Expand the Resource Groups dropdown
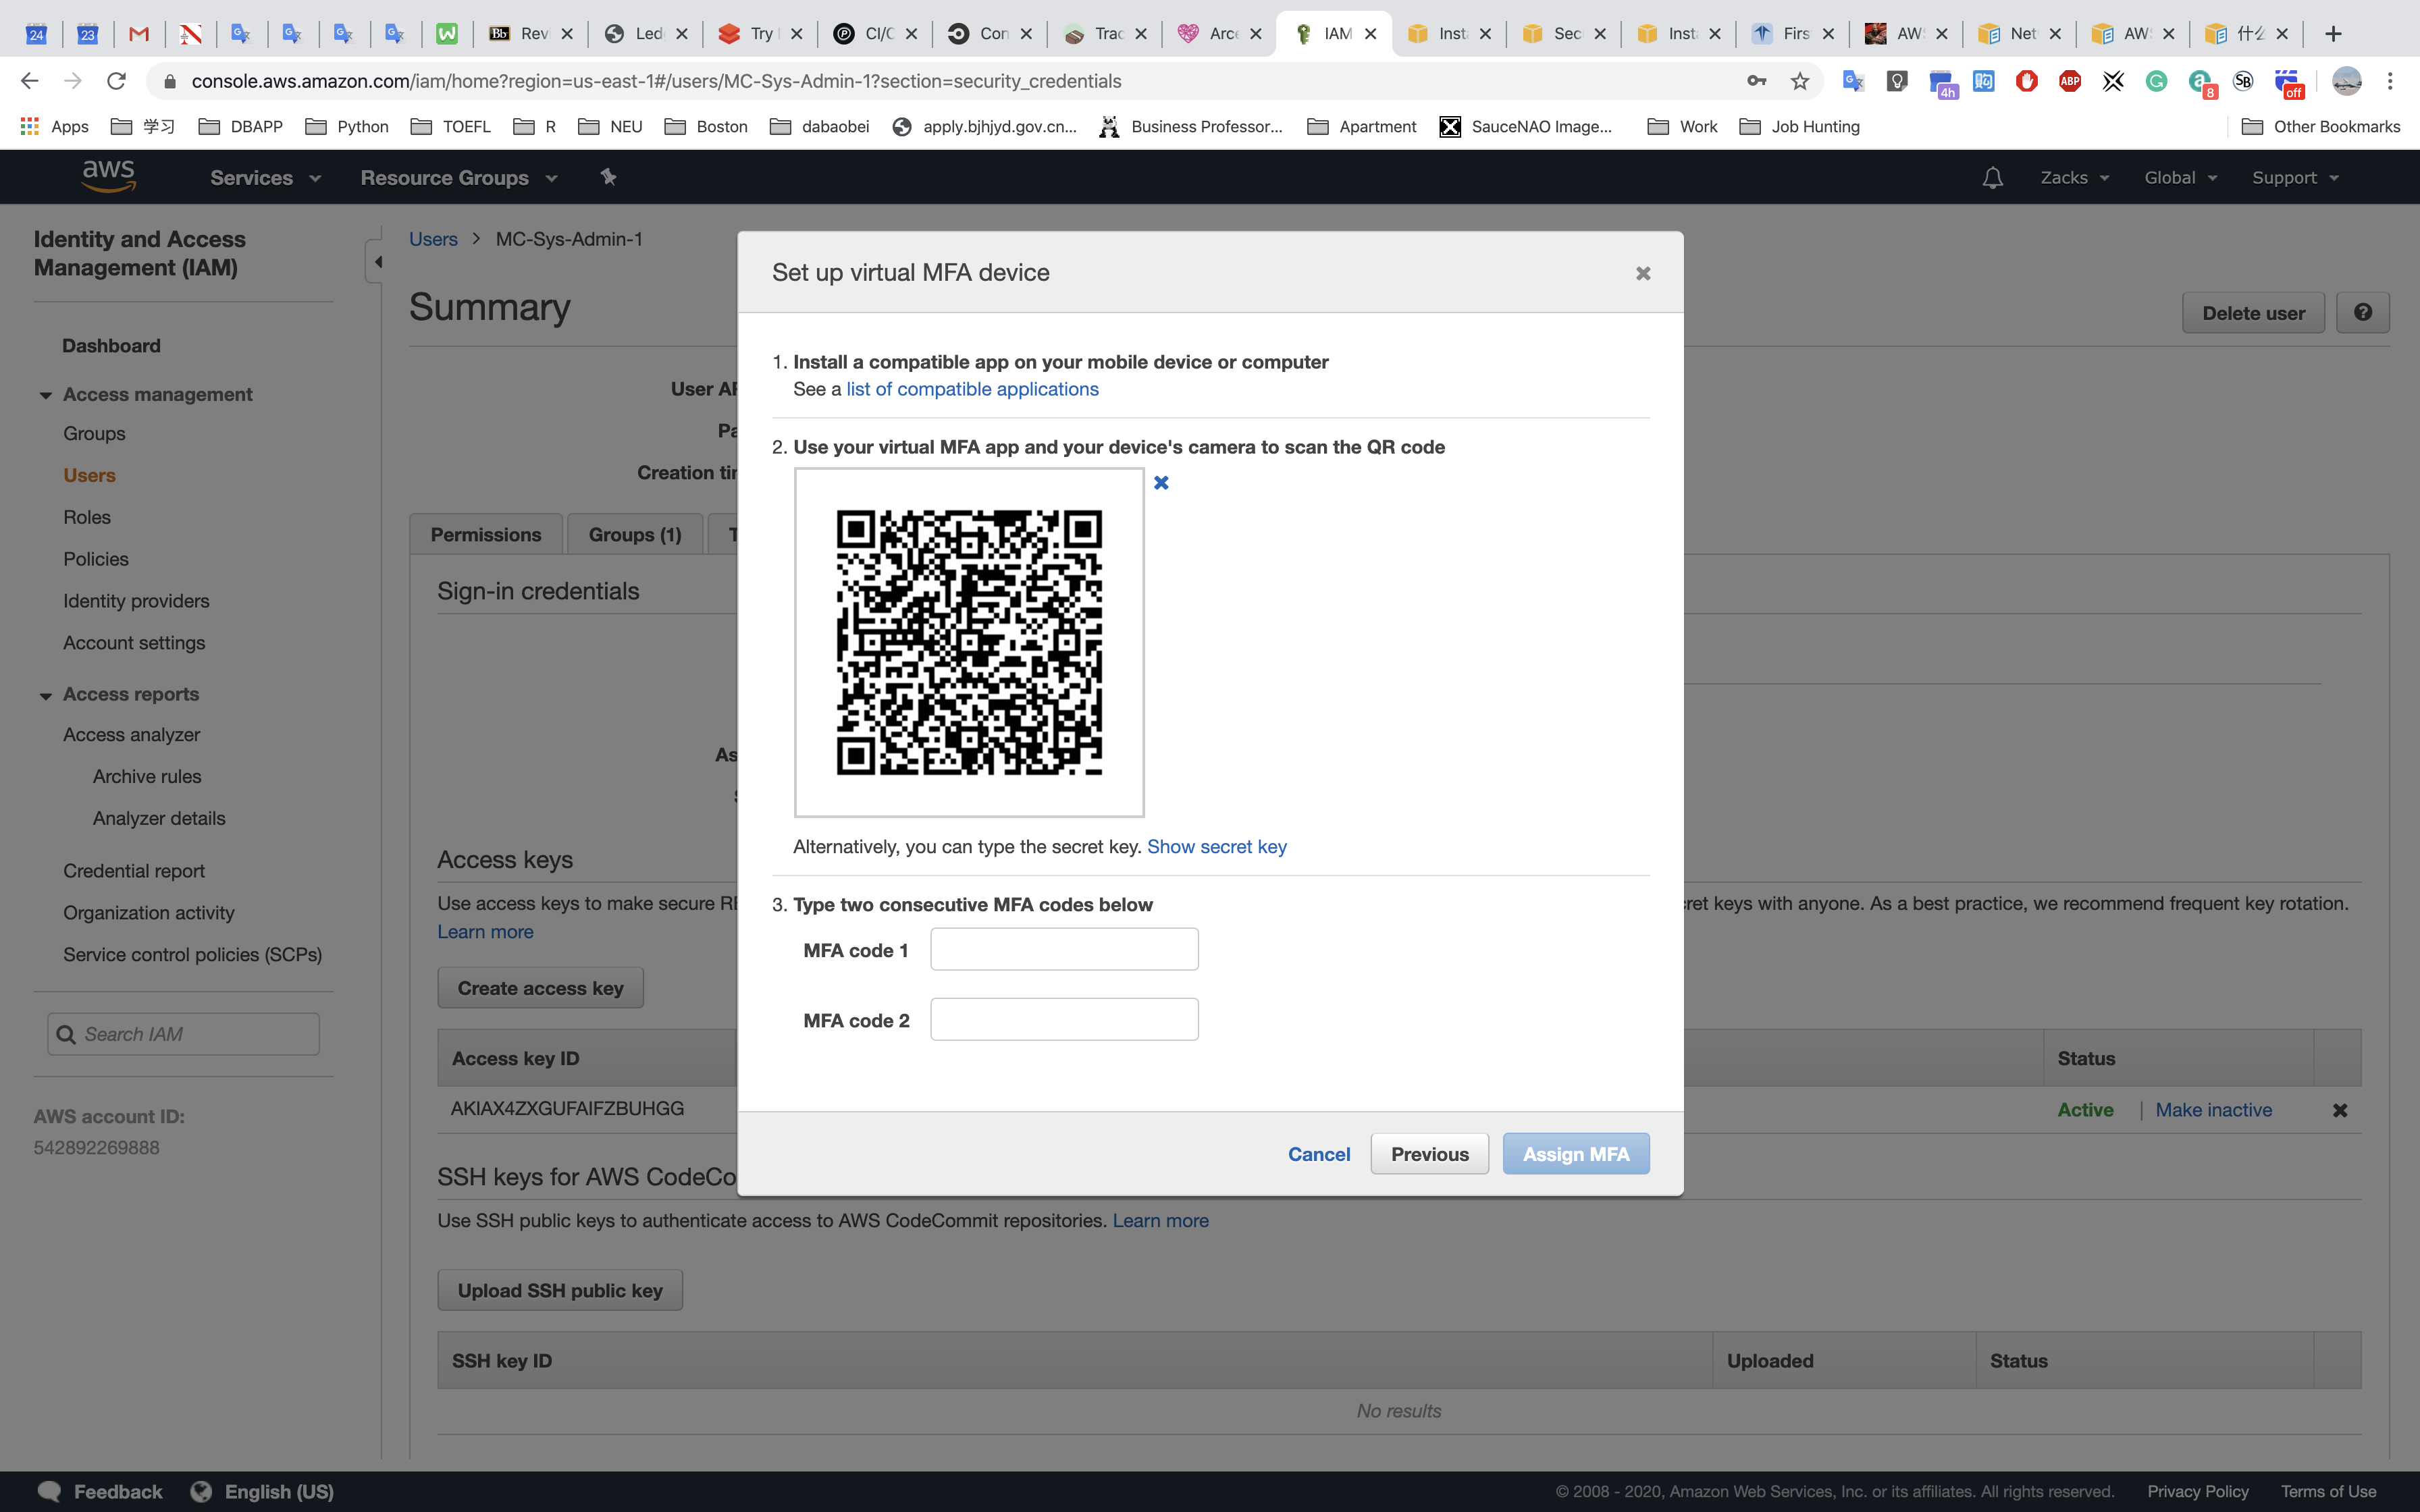 pyautogui.click(x=458, y=178)
